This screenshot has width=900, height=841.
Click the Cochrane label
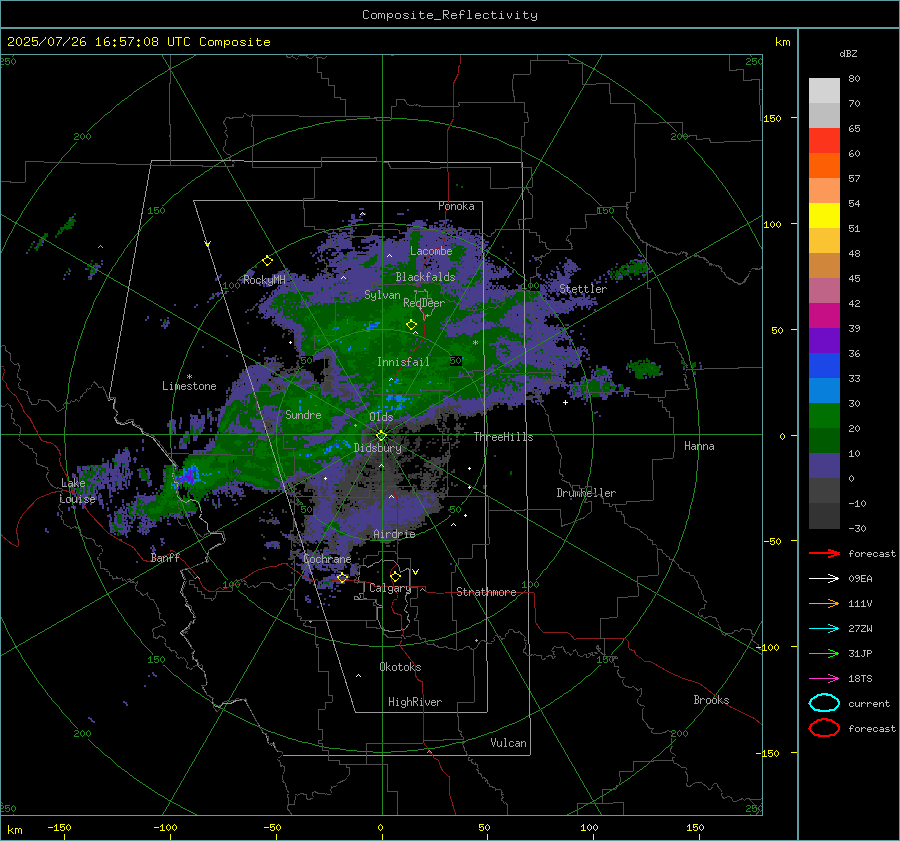[x=327, y=559]
